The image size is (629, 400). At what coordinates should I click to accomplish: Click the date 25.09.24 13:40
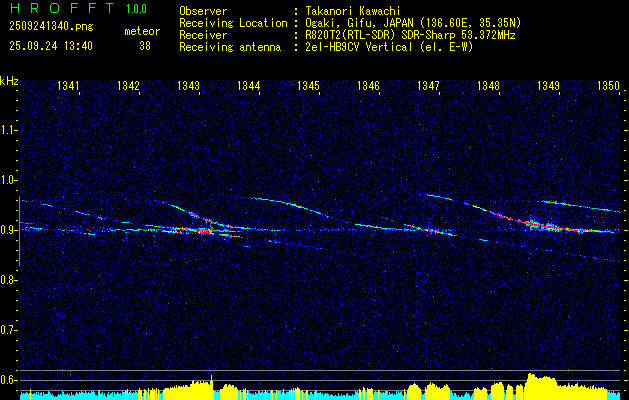coord(51,46)
